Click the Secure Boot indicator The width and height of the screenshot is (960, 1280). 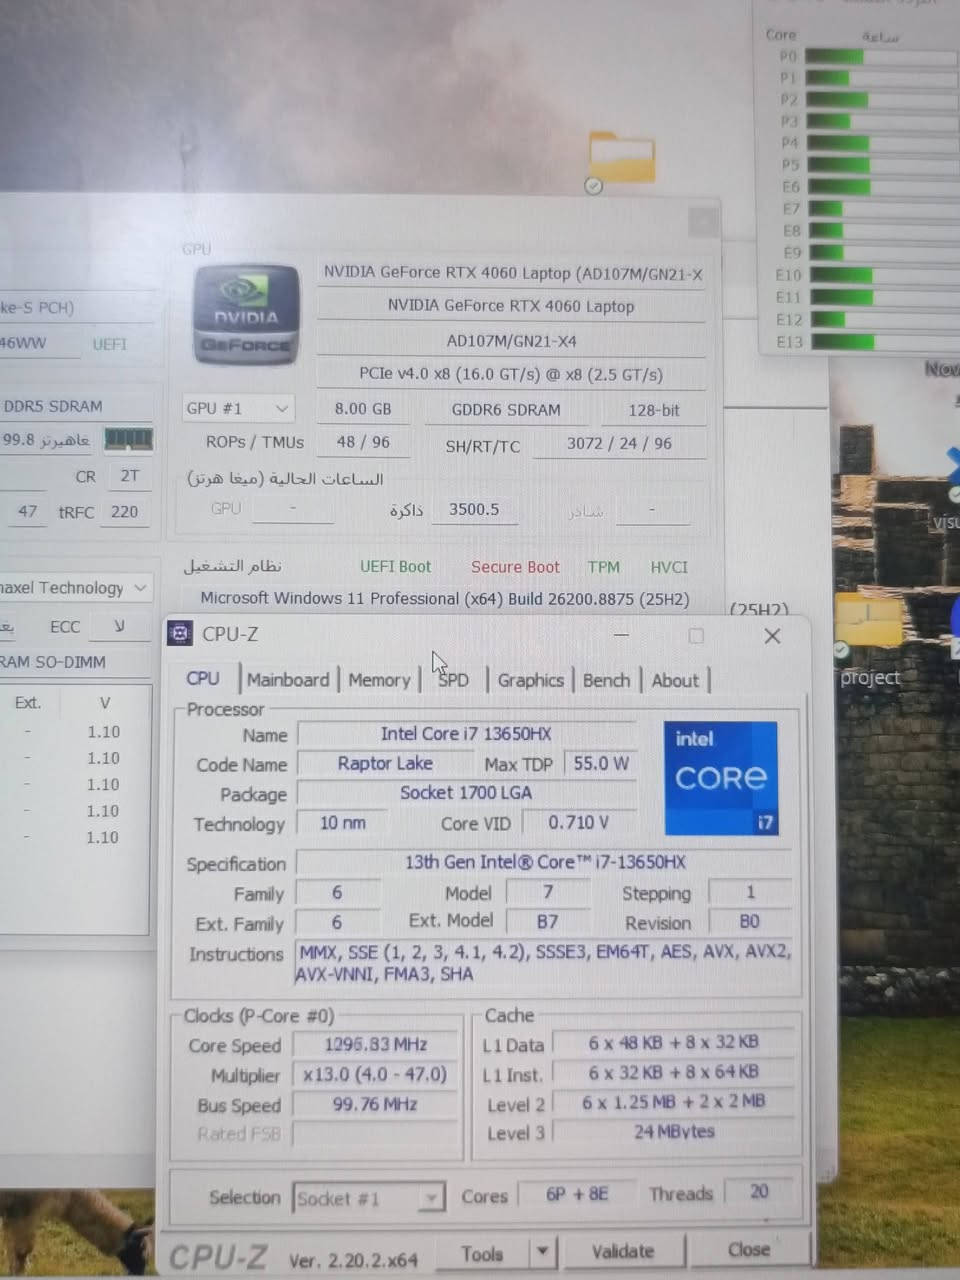[x=515, y=567]
